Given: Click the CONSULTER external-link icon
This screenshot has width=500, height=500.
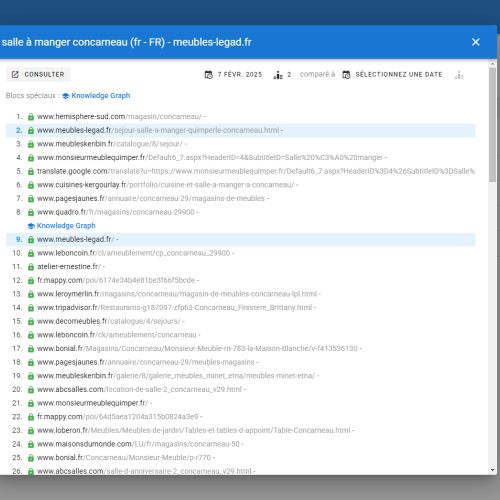Looking at the screenshot, I should pos(15,74).
